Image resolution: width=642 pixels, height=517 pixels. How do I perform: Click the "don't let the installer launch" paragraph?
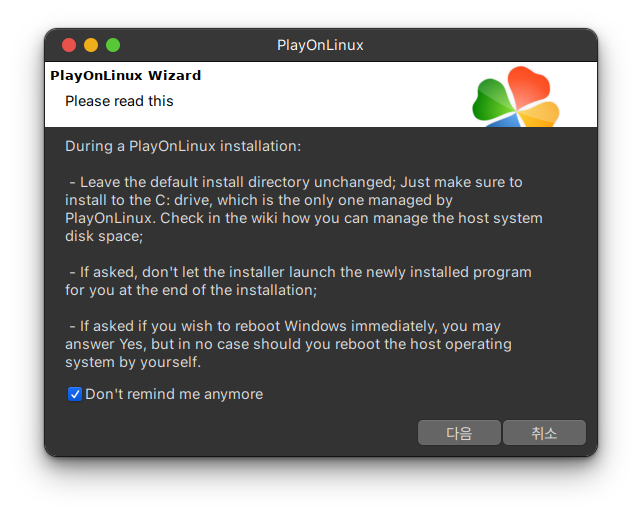tap(298, 281)
